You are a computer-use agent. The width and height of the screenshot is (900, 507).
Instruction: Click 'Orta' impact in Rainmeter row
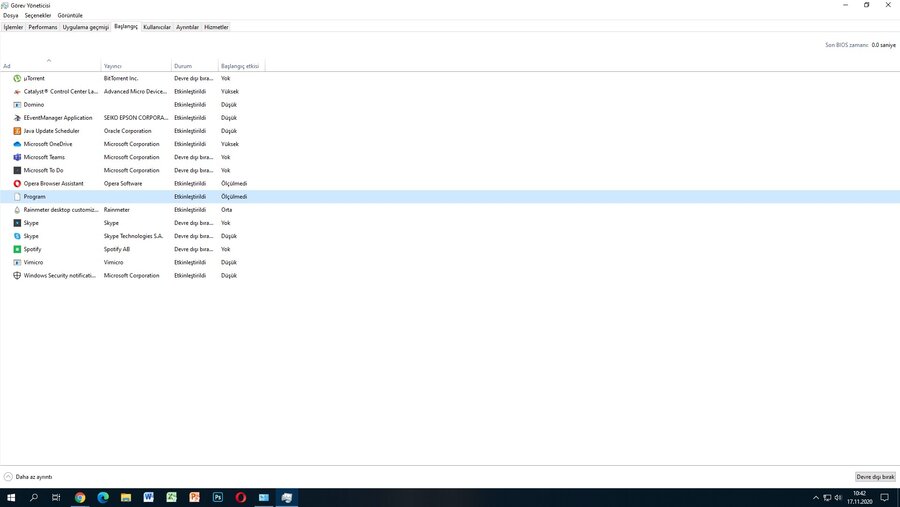pos(227,210)
